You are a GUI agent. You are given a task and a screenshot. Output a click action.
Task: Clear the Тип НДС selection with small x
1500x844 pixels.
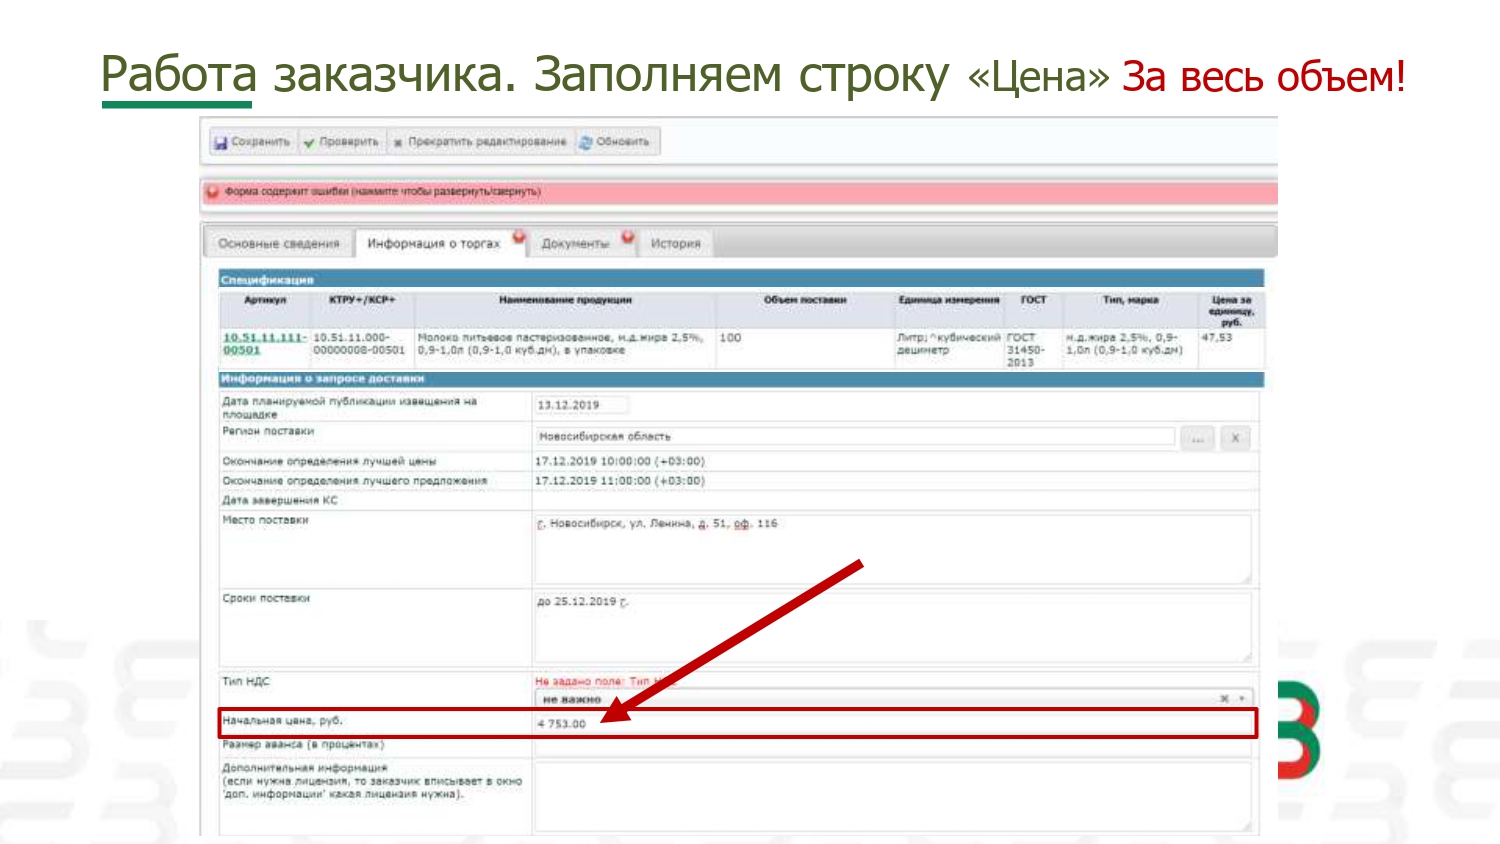pyautogui.click(x=1224, y=699)
